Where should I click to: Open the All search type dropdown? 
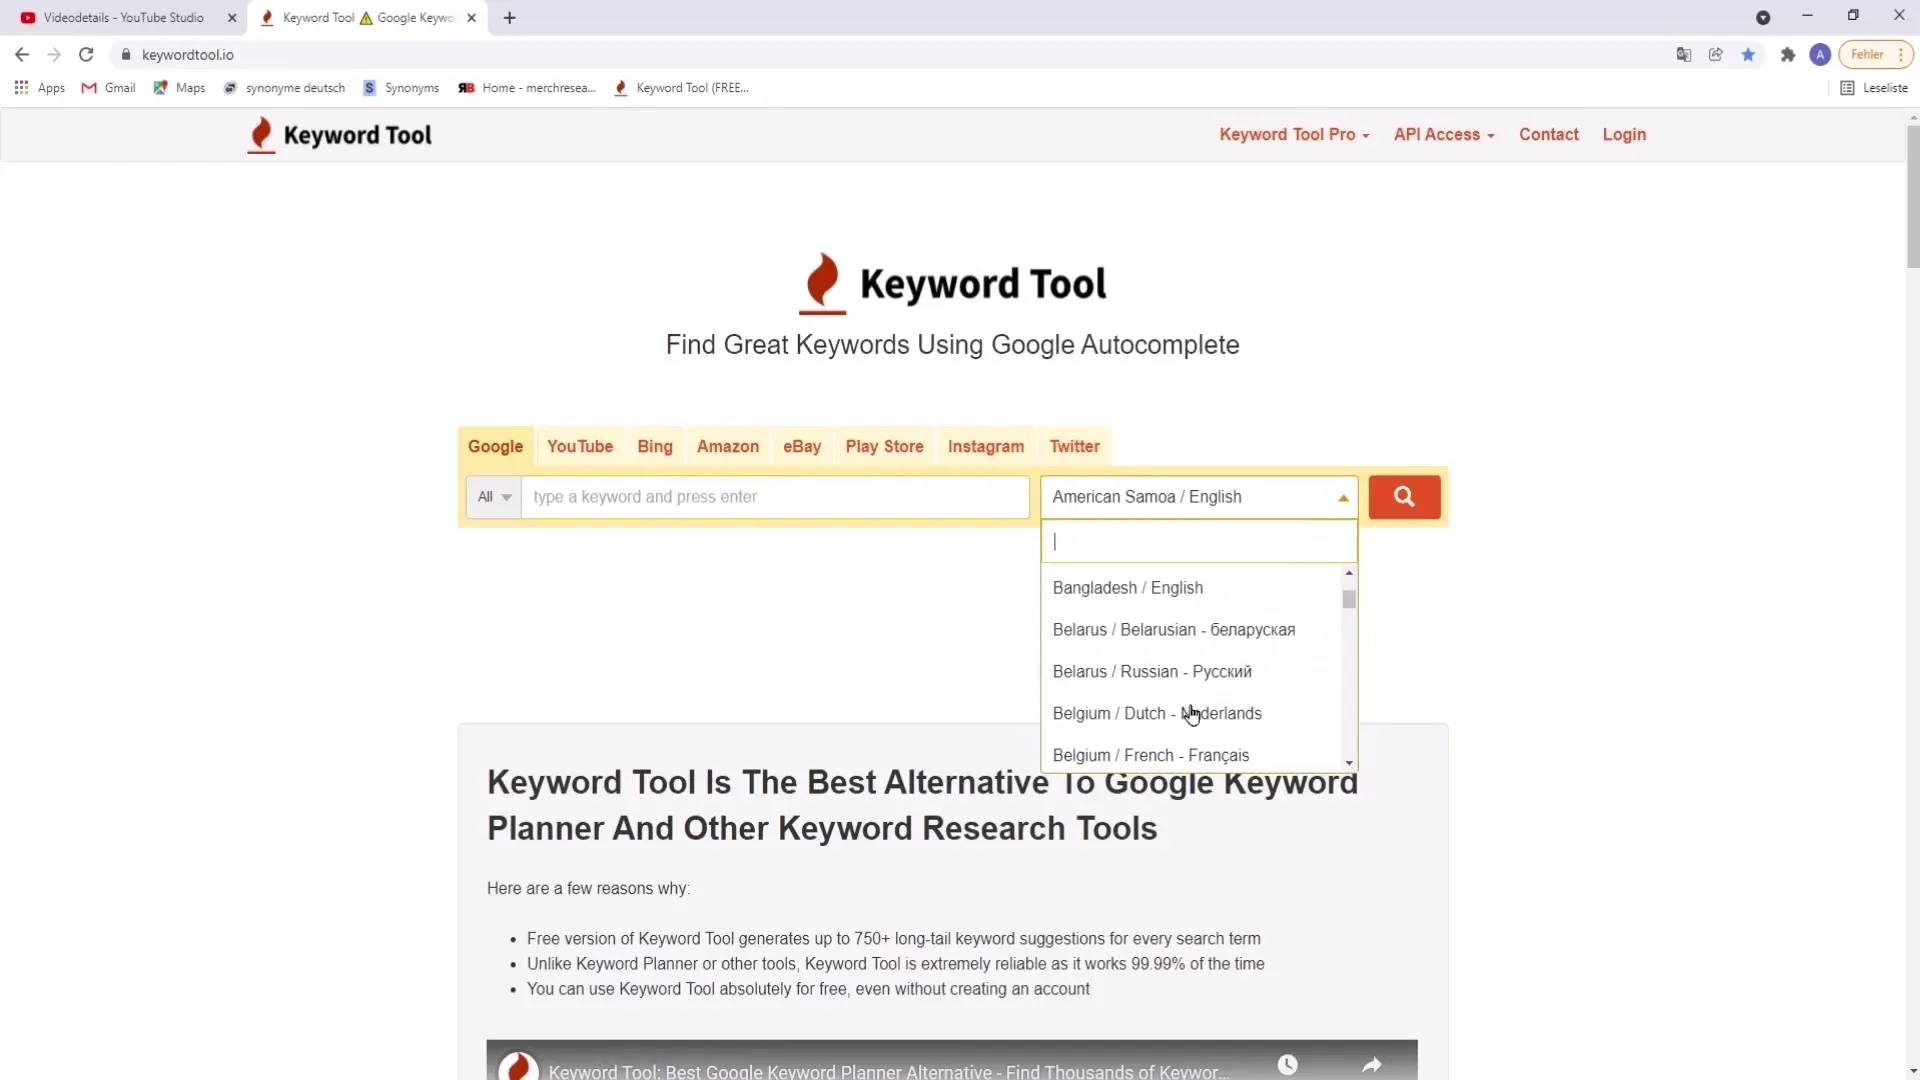(x=494, y=497)
